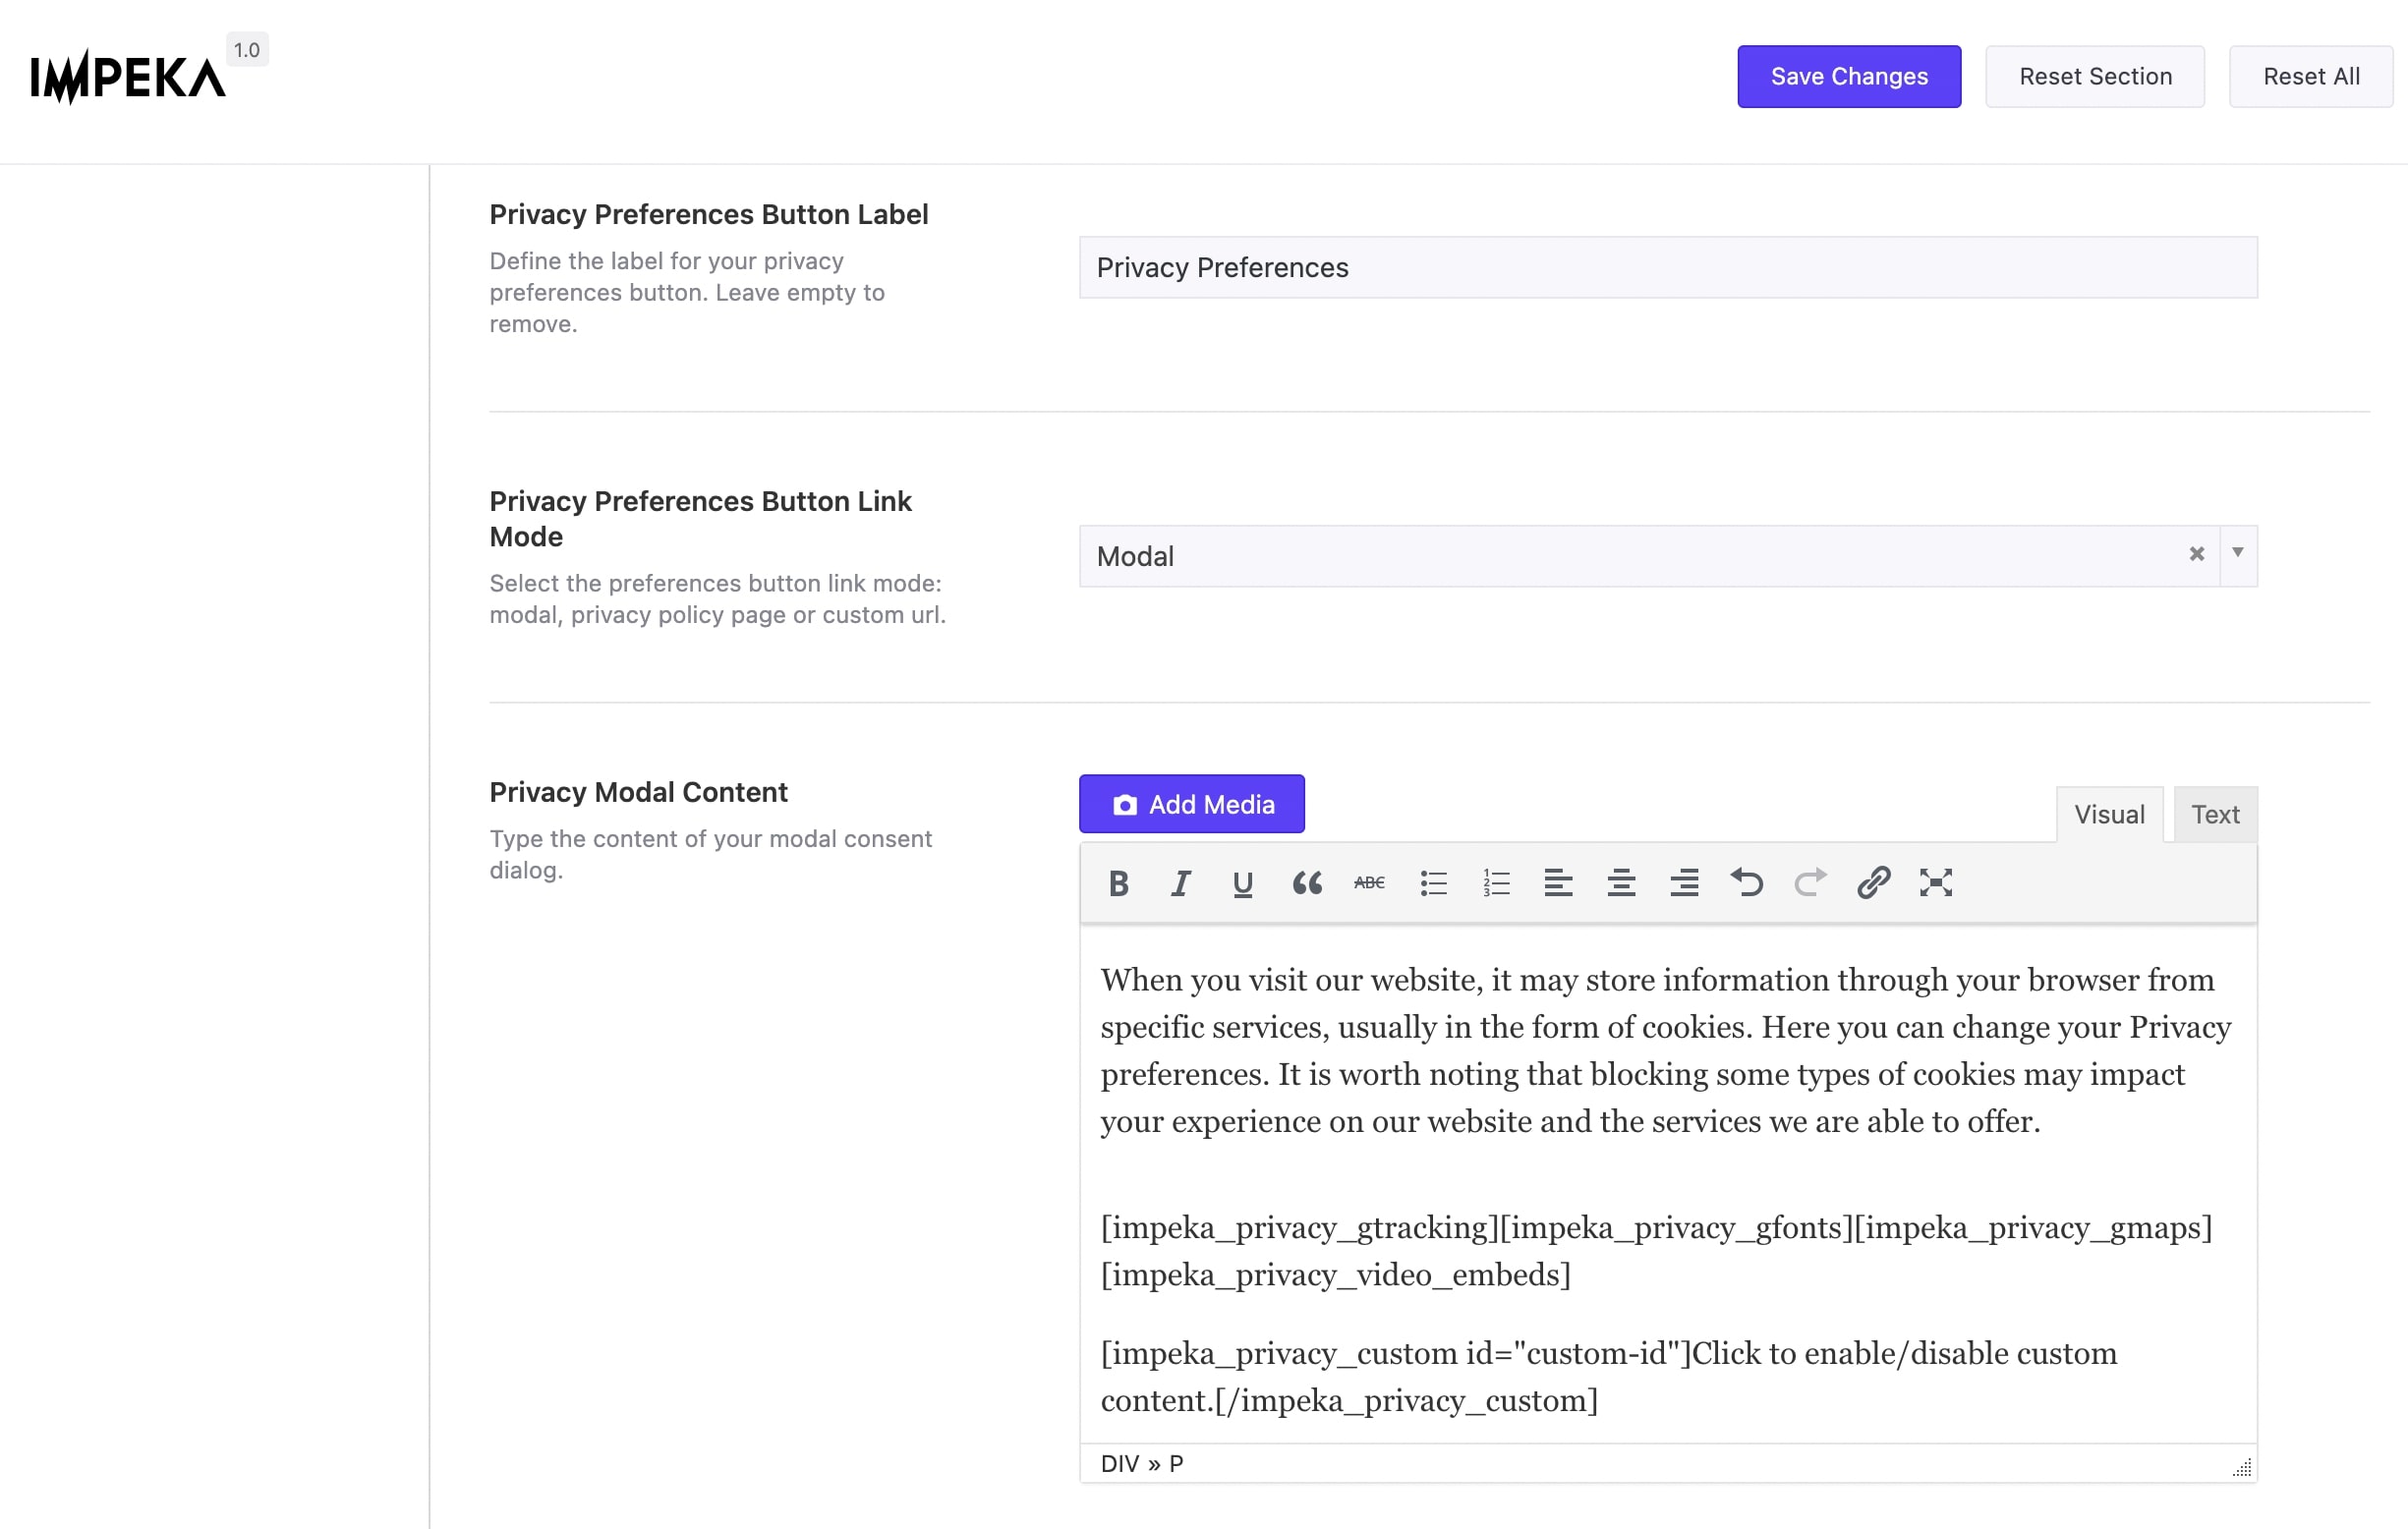
Task: Click the Privacy Preferences label field
Action: [1667, 267]
